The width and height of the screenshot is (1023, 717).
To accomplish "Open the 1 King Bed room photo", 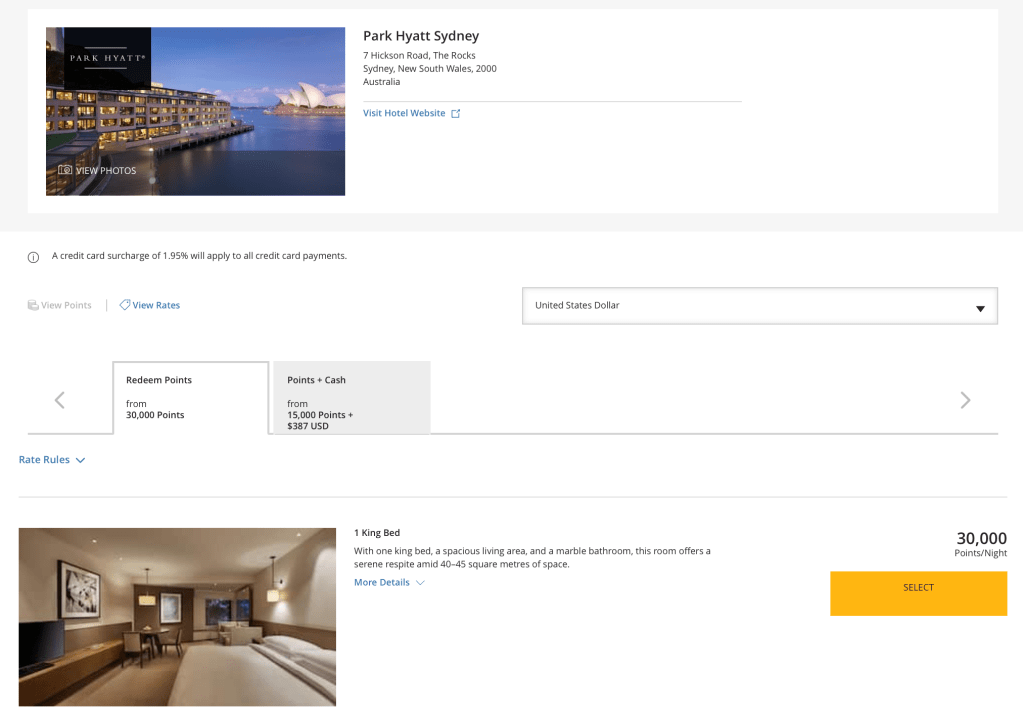I will (x=177, y=617).
